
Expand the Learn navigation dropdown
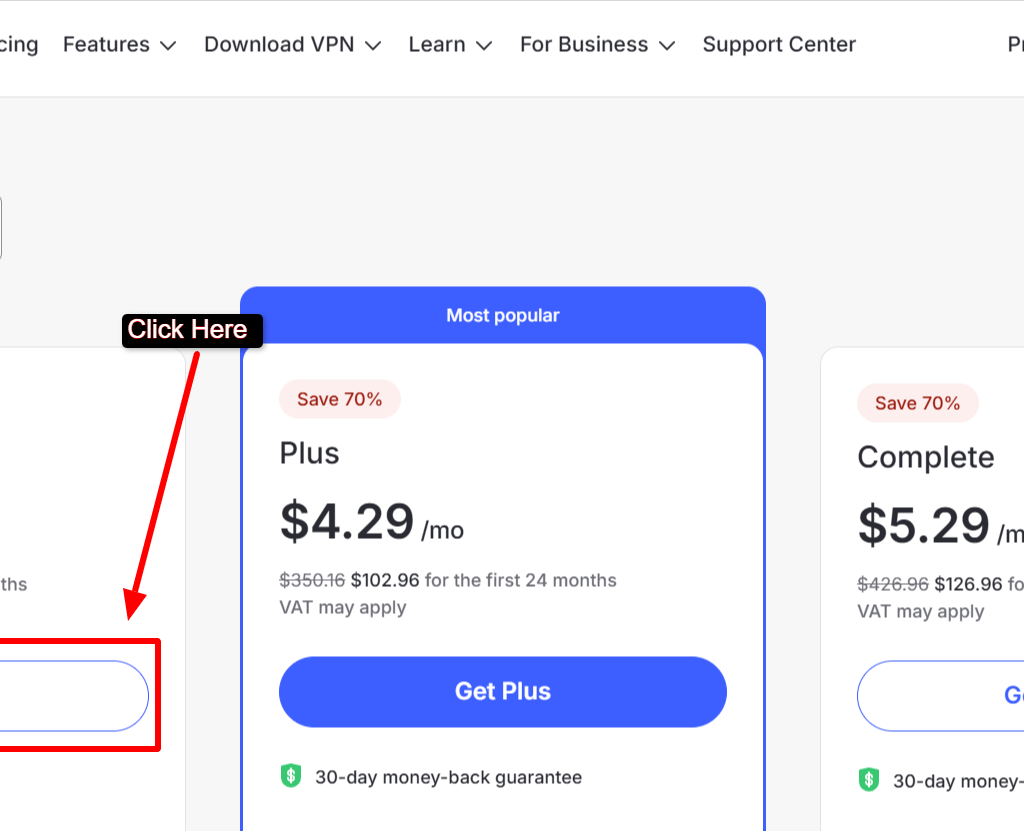449,44
